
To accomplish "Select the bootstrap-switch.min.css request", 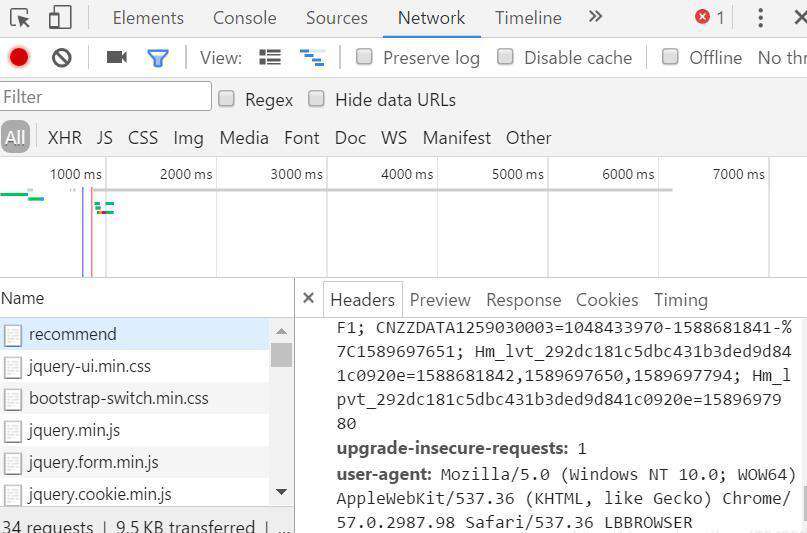I will point(134,398).
